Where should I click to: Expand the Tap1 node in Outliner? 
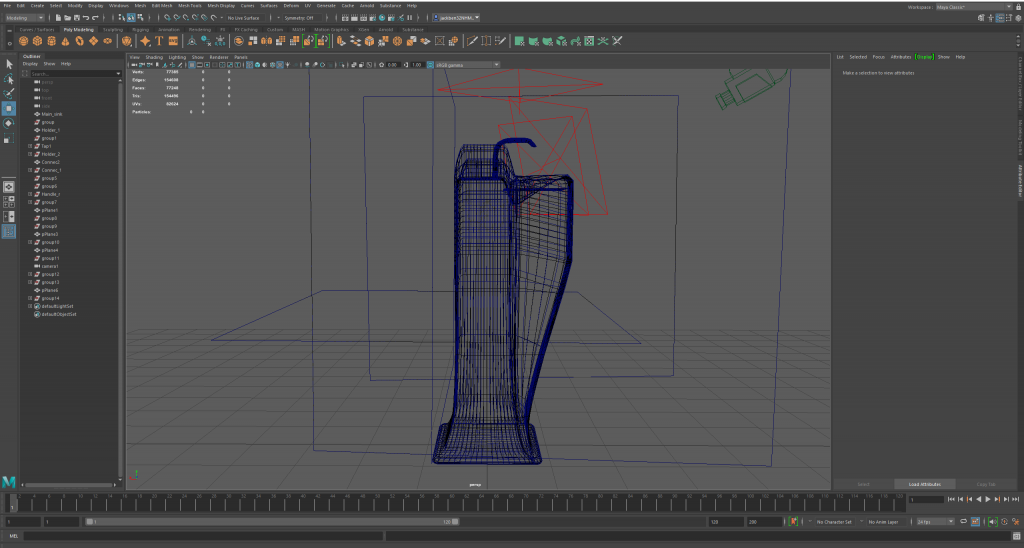click(x=30, y=146)
